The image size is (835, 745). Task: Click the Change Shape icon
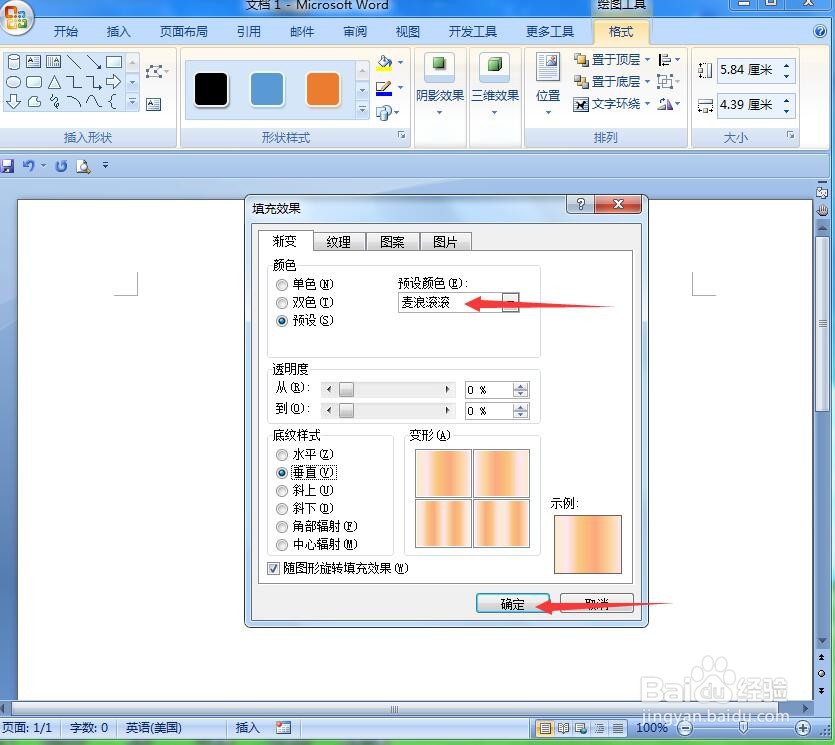[x=384, y=112]
